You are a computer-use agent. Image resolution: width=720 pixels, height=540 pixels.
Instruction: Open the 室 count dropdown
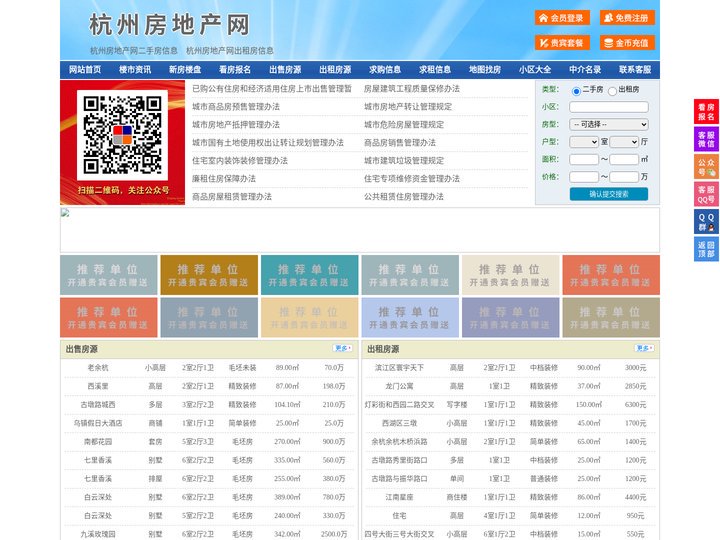[584, 142]
